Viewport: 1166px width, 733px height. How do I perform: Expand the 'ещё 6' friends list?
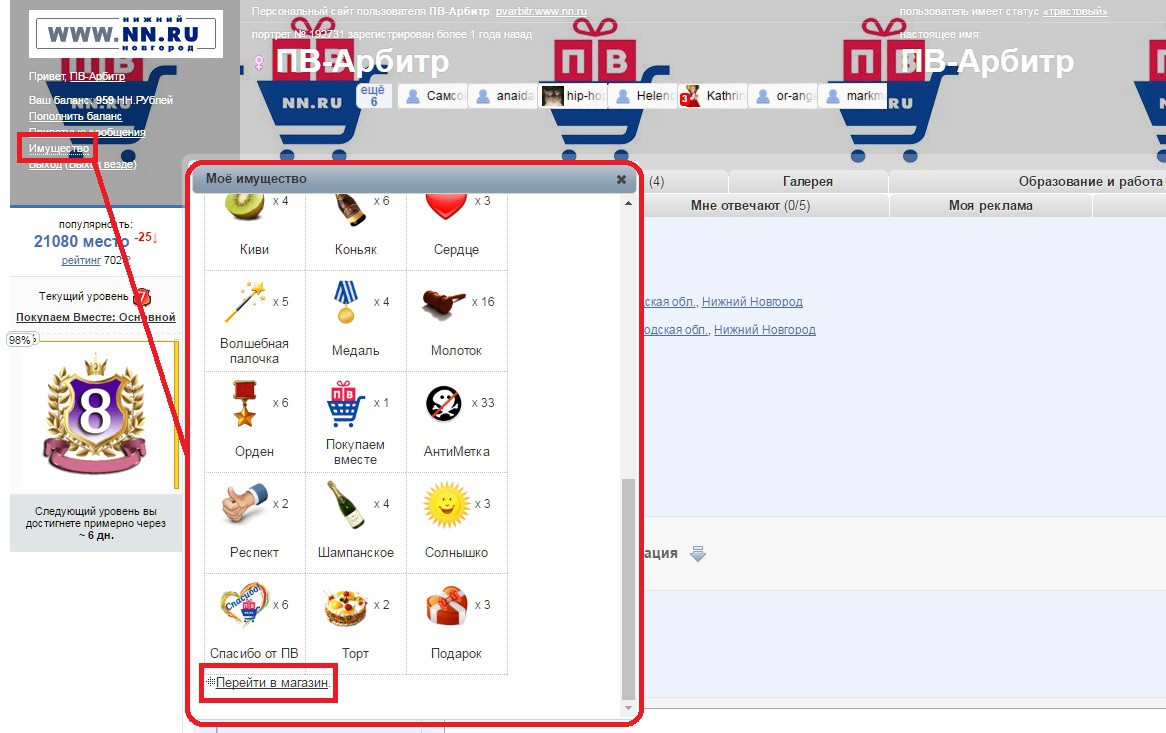373,95
